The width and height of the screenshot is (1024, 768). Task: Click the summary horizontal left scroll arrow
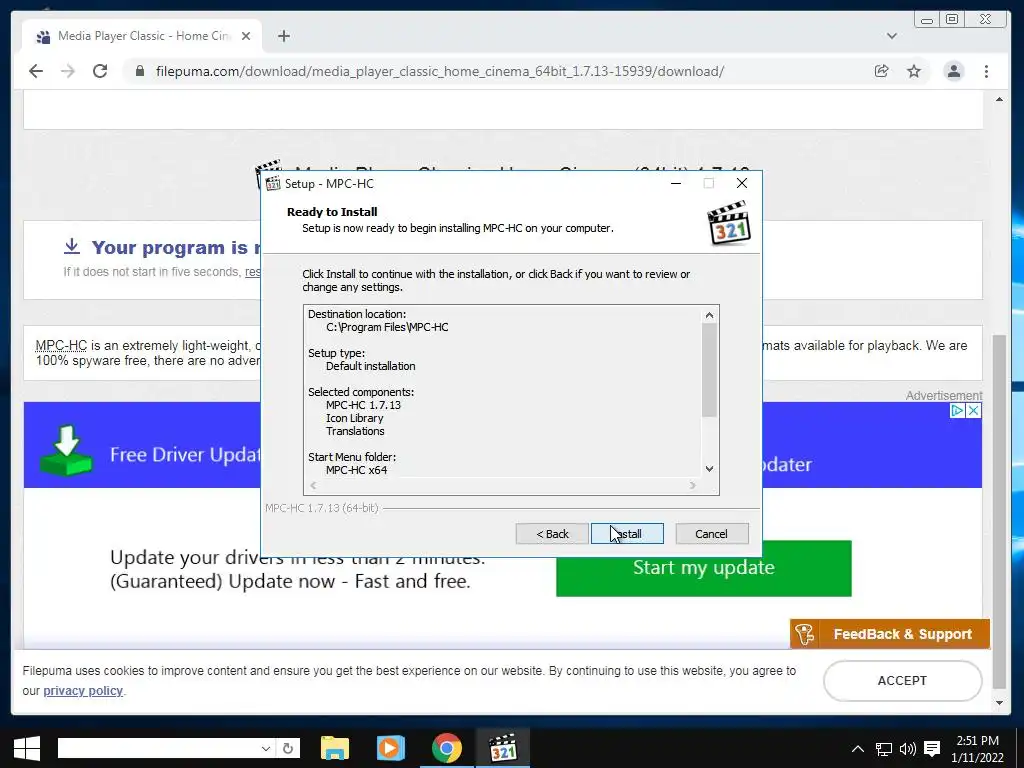tap(313, 485)
